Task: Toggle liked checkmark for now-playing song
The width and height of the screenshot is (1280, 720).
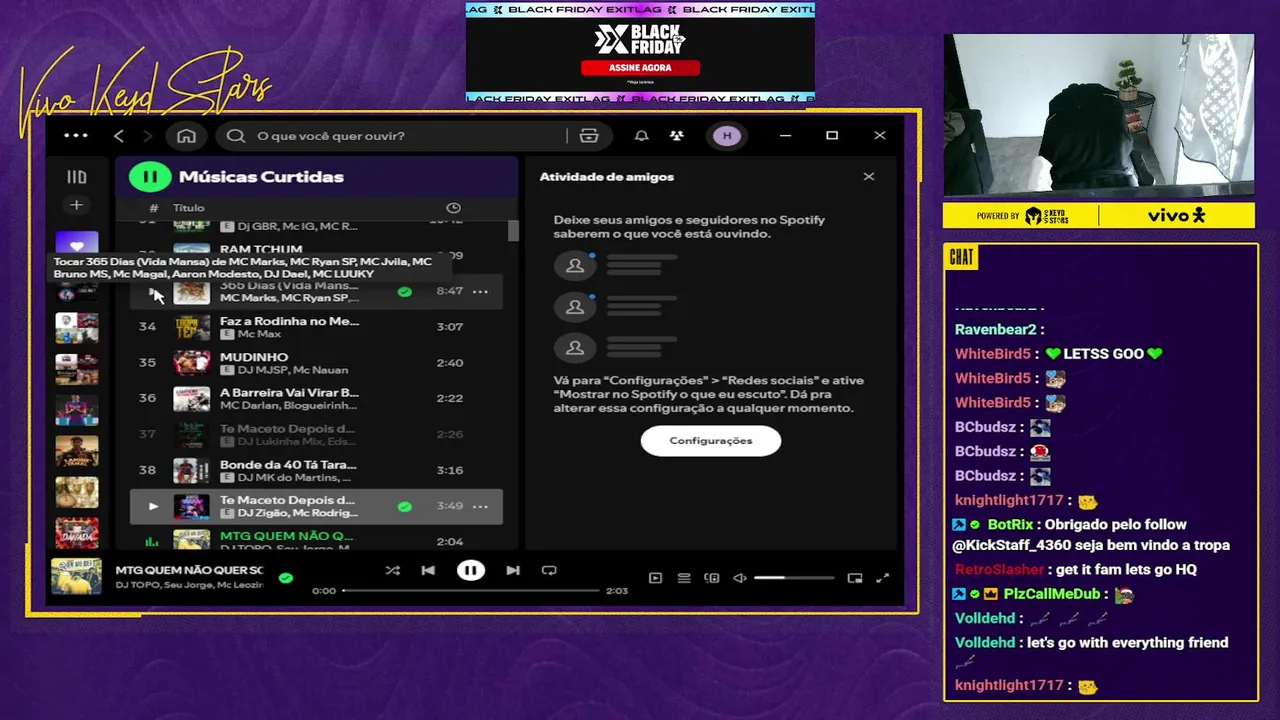Action: (x=286, y=577)
